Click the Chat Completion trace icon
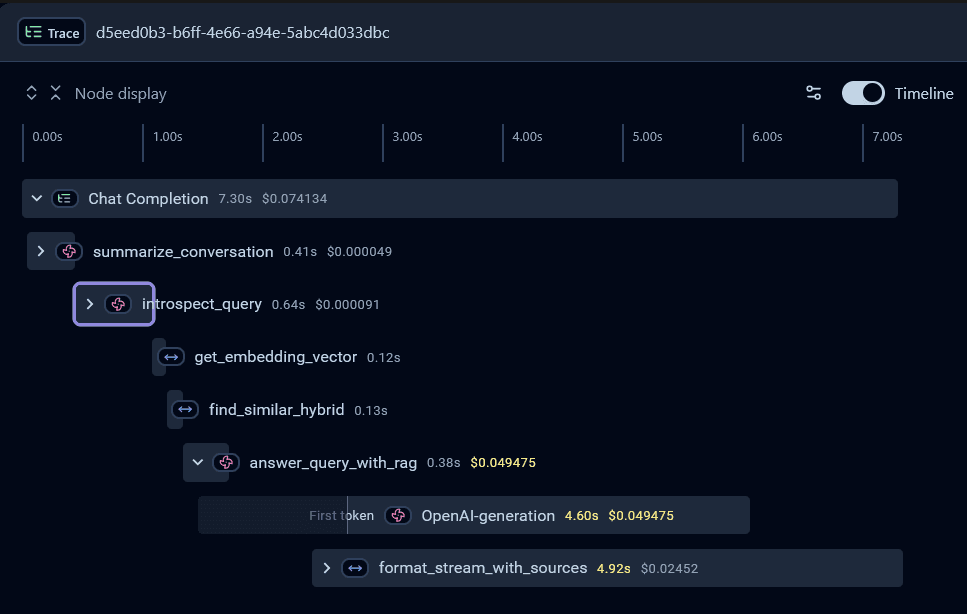This screenshot has height=614, width=967. (64, 199)
